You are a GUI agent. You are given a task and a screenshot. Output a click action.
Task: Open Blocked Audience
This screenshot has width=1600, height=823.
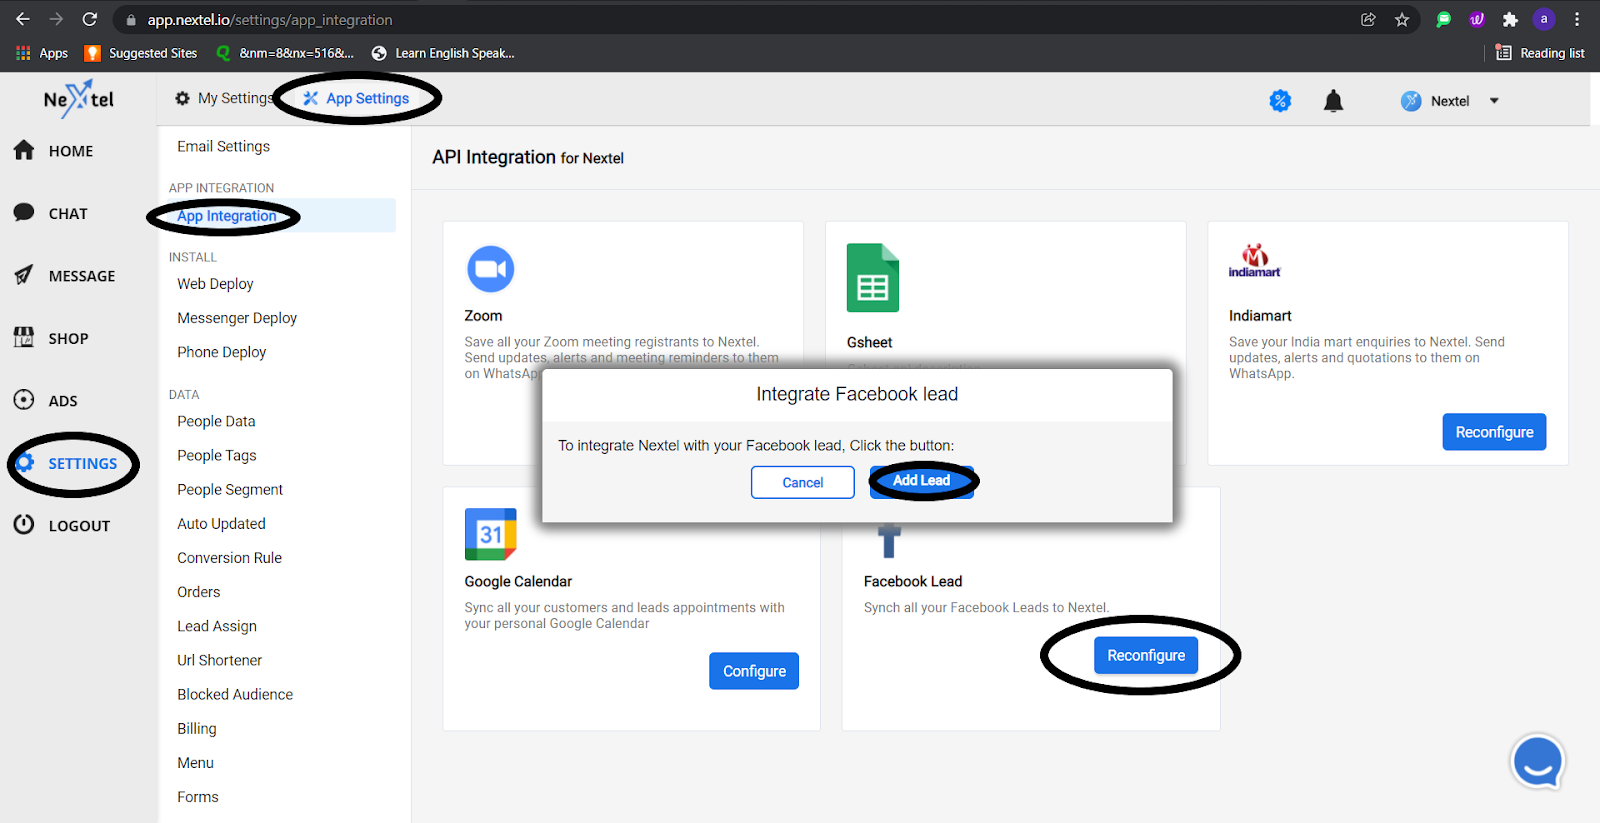point(235,694)
